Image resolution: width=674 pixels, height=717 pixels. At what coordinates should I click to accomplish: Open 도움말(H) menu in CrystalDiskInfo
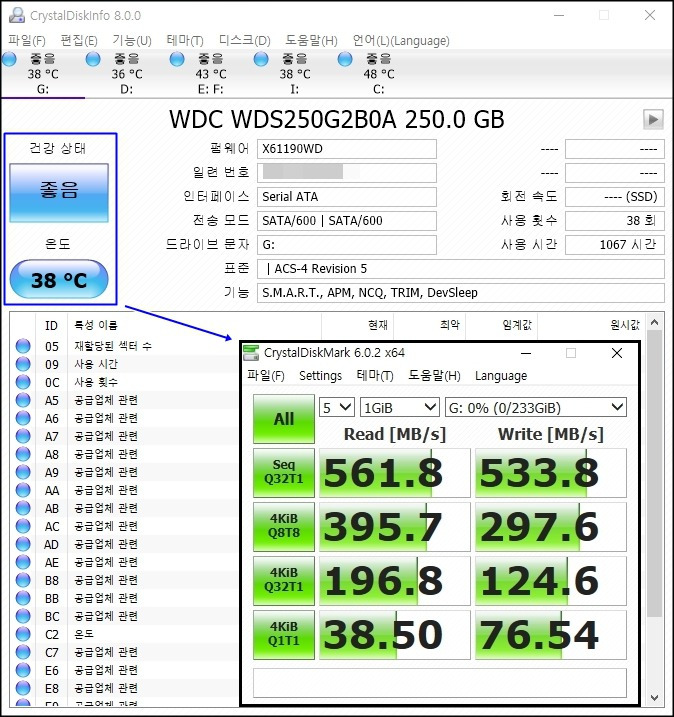point(311,41)
